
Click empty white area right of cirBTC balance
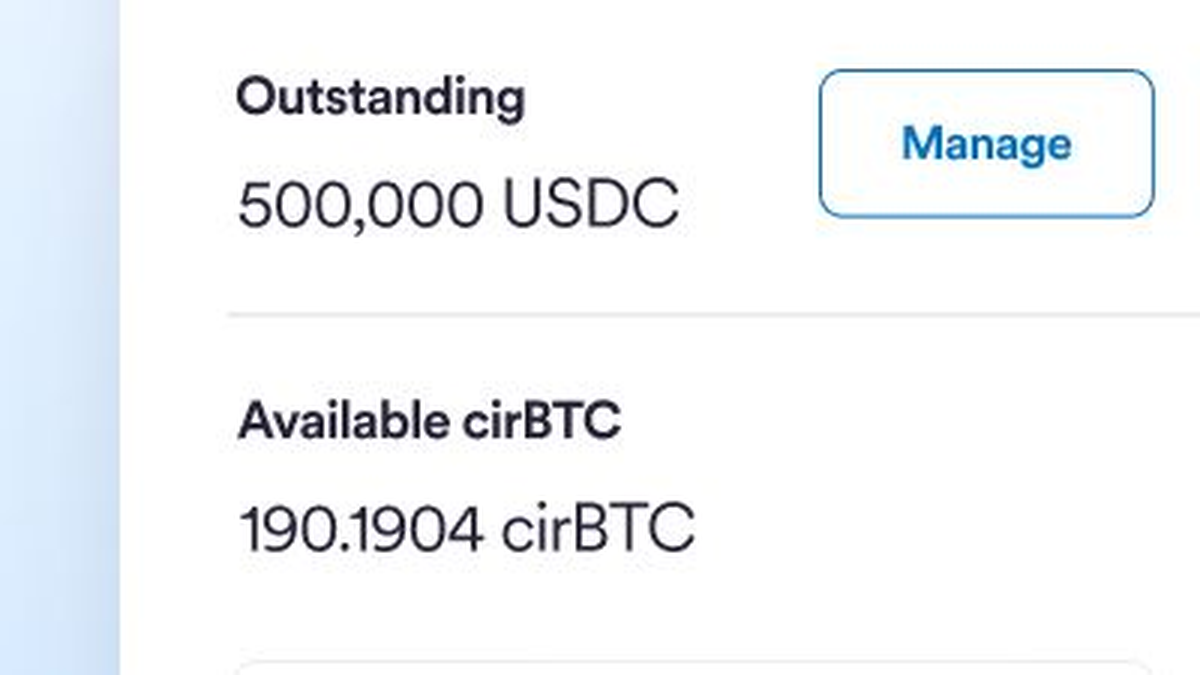pyautogui.click(x=940, y=529)
